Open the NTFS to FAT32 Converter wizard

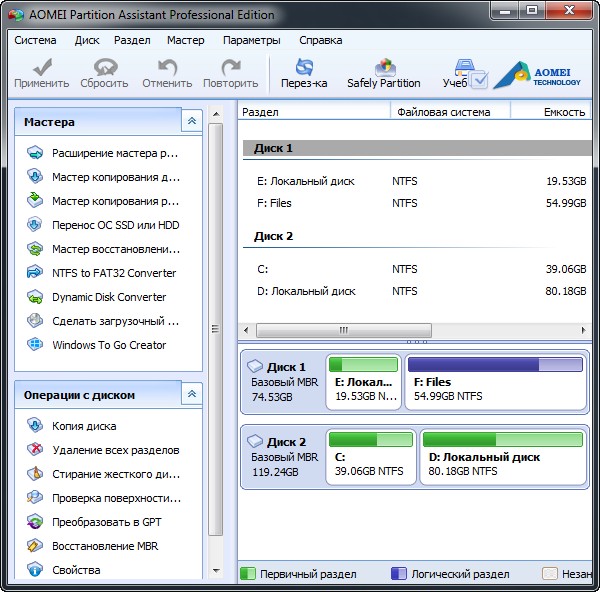(113, 273)
